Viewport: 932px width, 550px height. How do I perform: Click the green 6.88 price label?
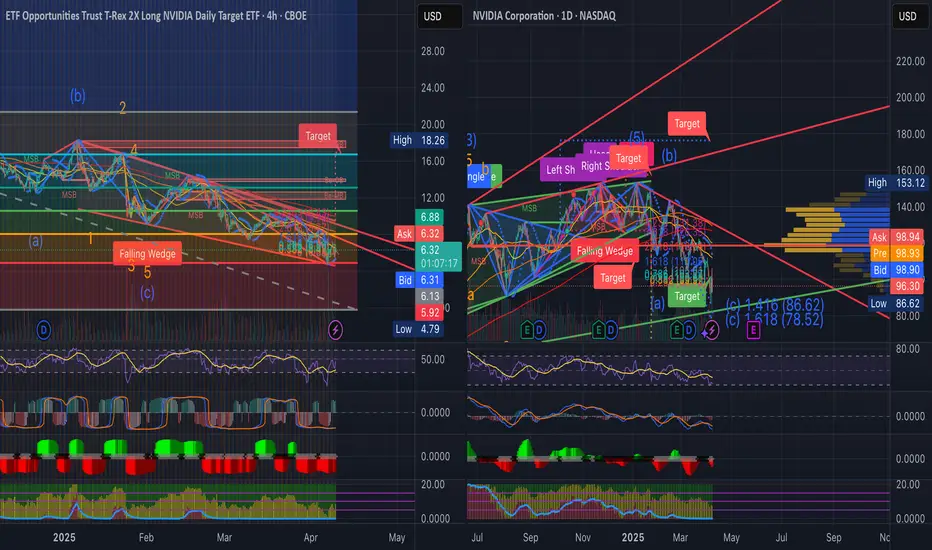pos(430,218)
